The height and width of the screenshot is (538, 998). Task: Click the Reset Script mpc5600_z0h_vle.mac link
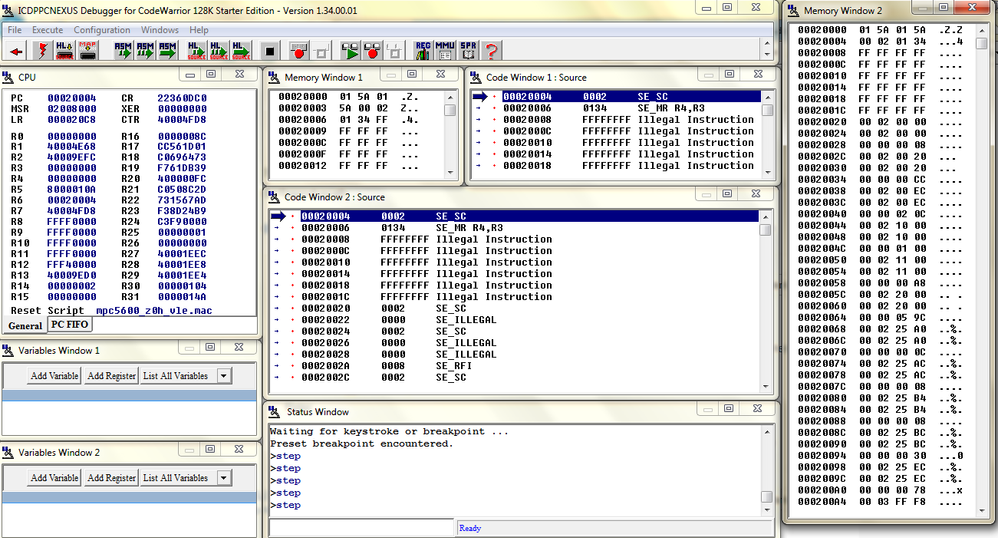(154, 311)
